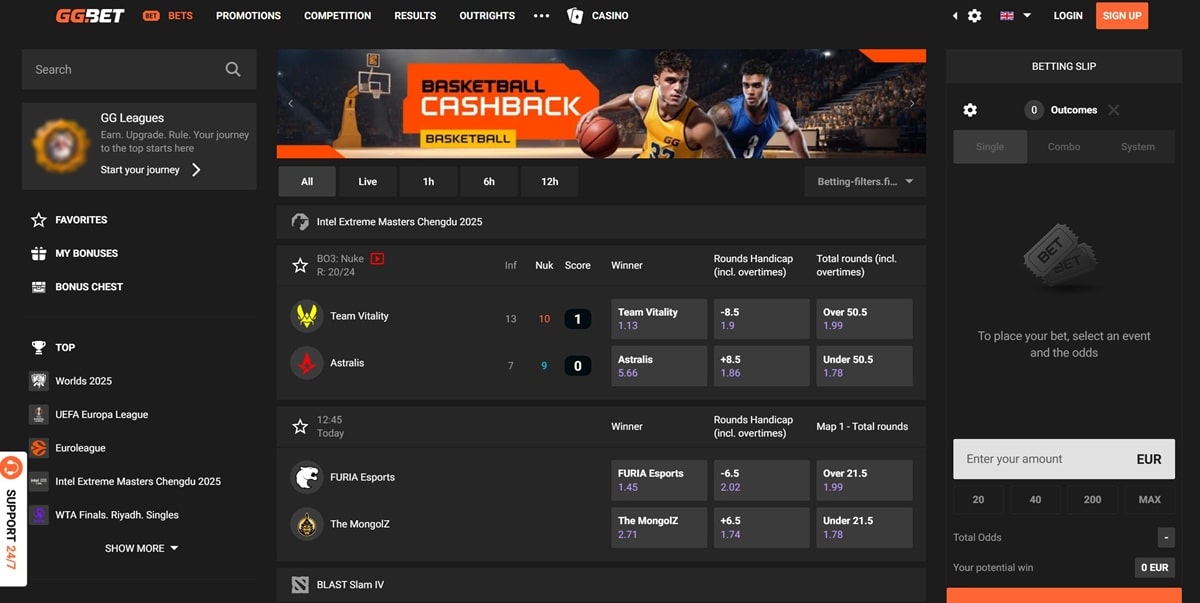Screen dimensions: 1200x603
Task: Click the header settings gear icon
Action: (x=974, y=16)
